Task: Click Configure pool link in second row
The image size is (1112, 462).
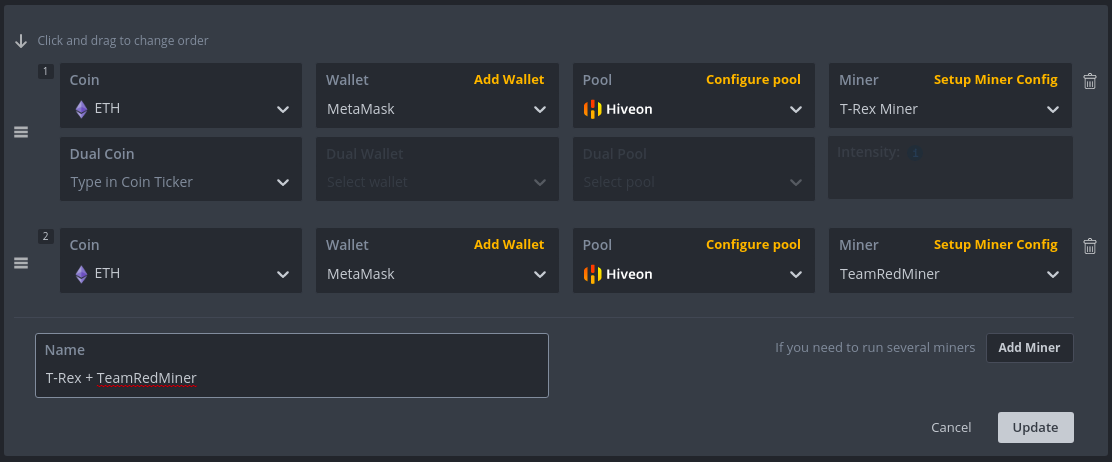Action: (753, 244)
